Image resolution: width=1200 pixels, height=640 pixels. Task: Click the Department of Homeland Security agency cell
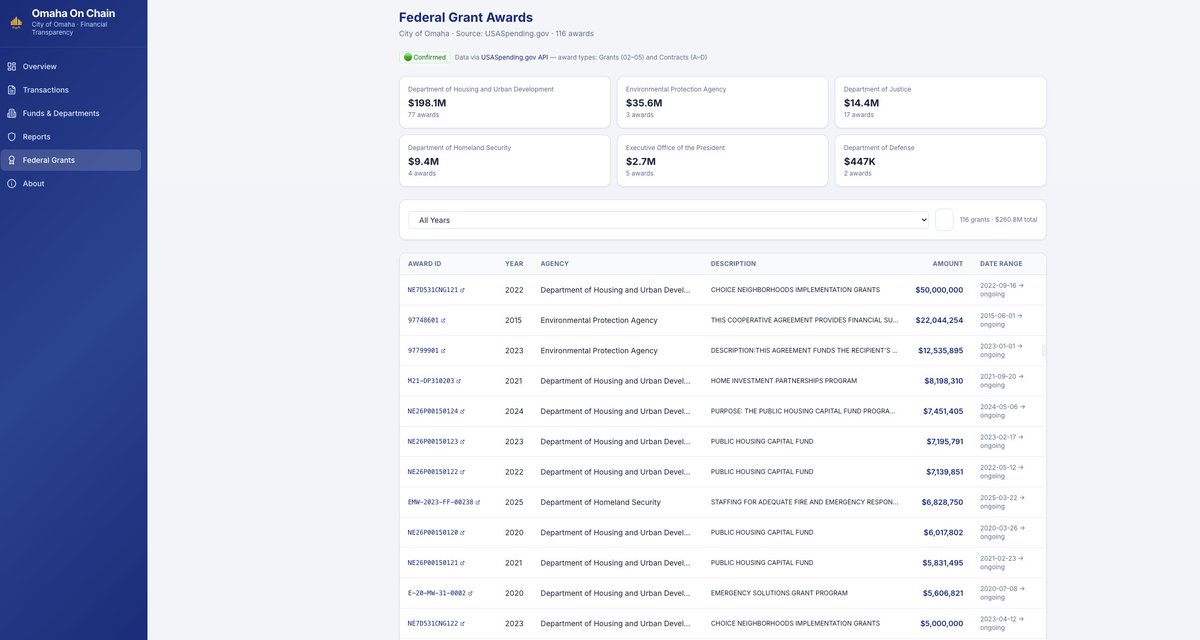click(601, 502)
